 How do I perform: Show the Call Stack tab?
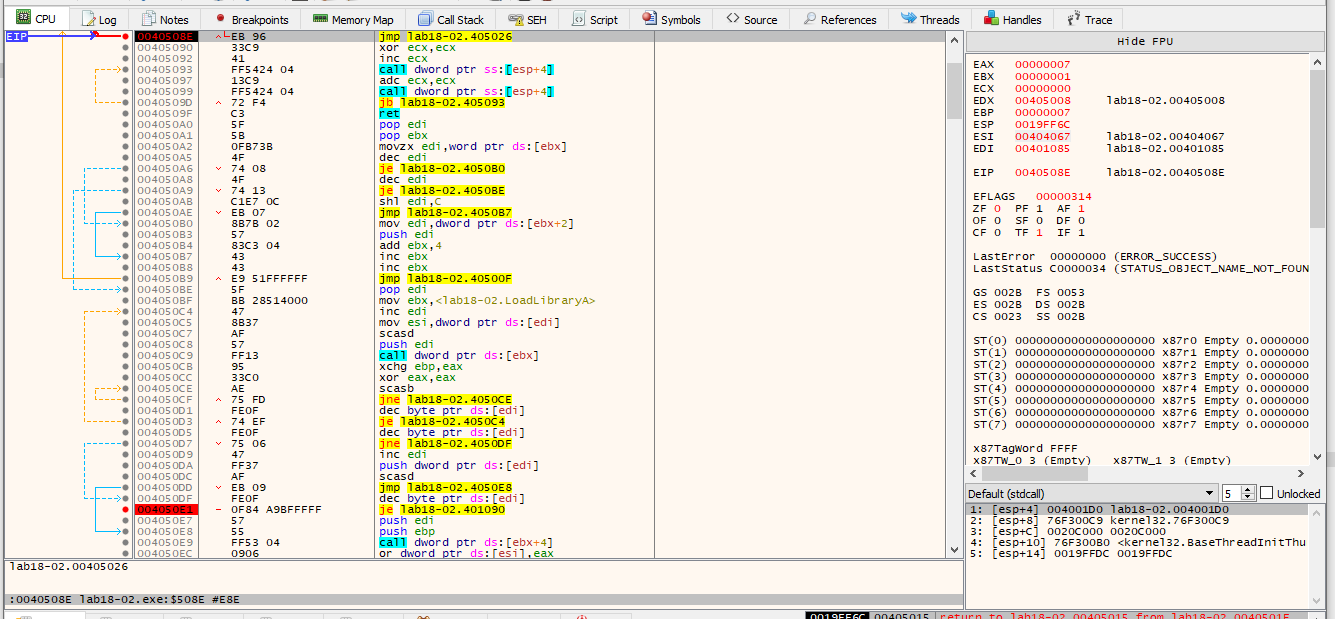pyautogui.click(x=451, y=19)
